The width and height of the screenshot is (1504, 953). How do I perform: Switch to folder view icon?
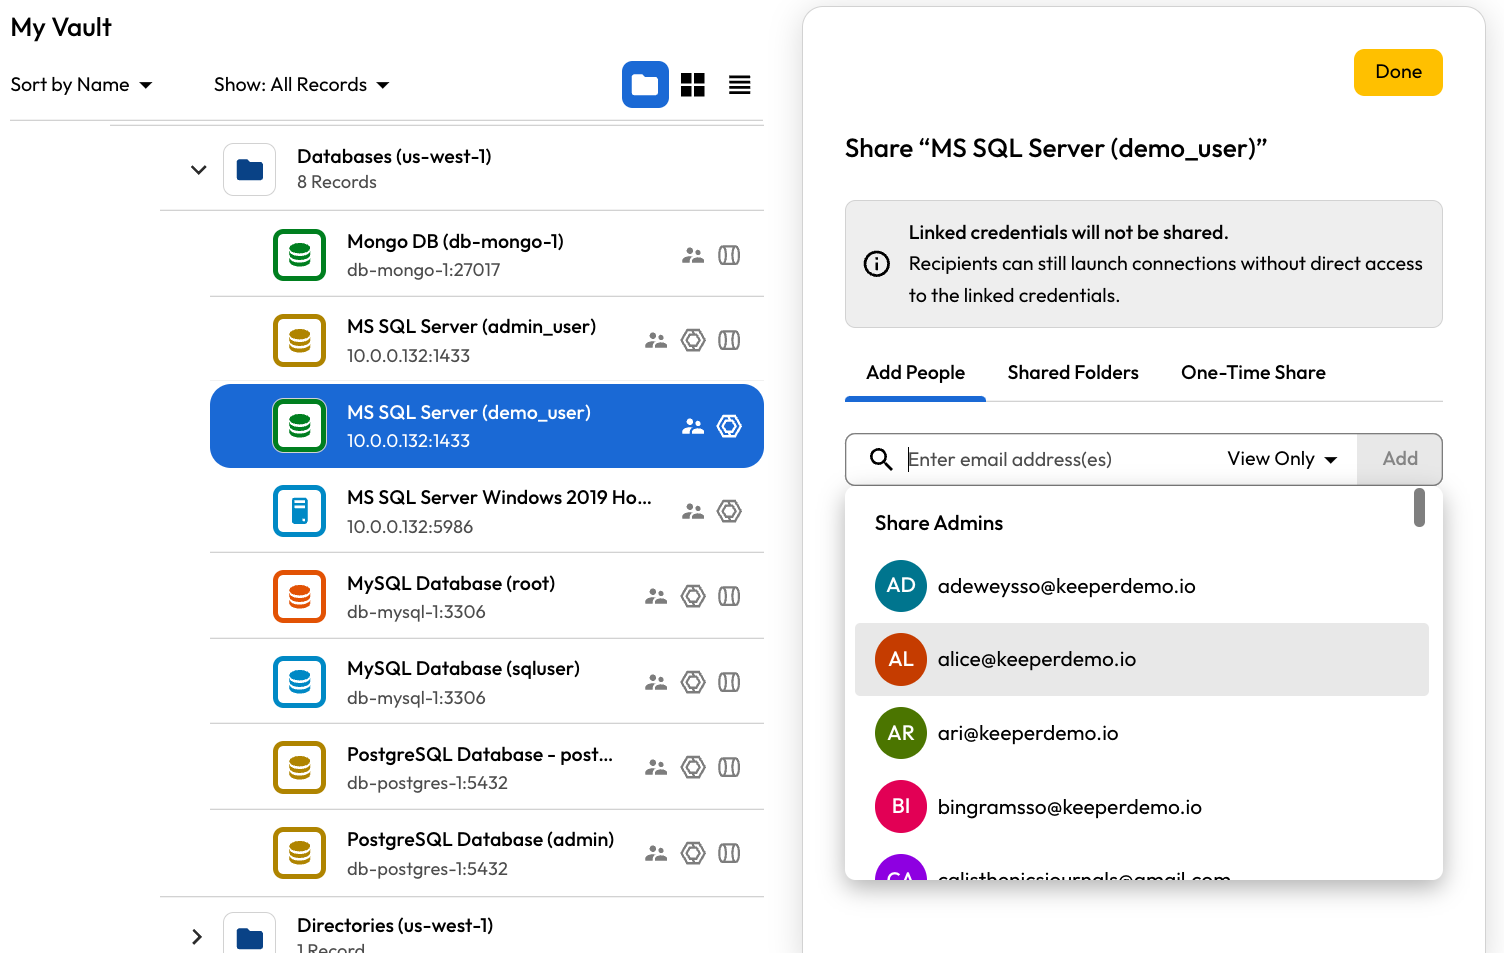coord(645,85)
